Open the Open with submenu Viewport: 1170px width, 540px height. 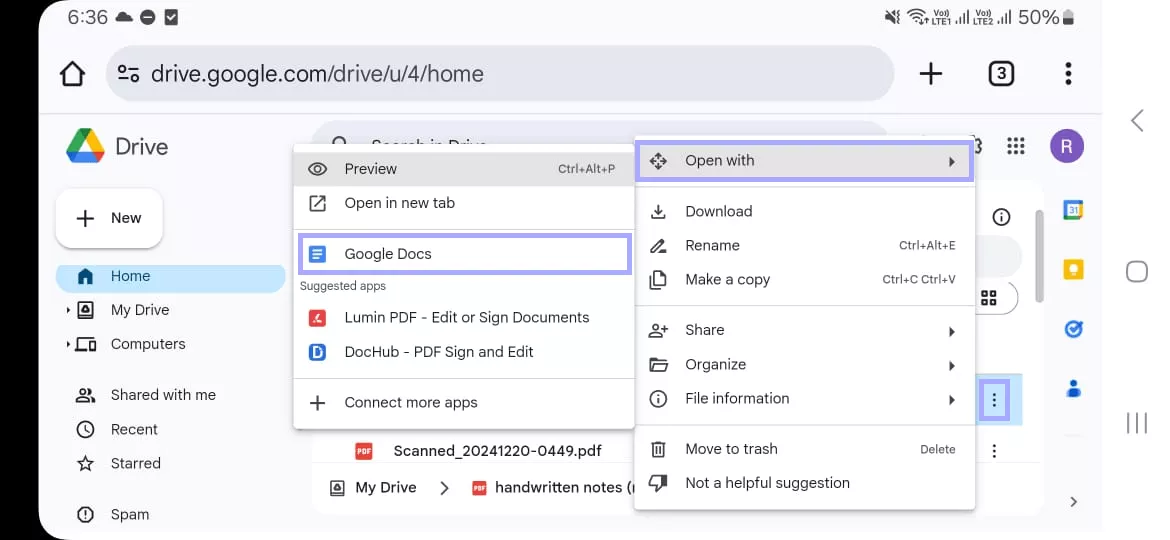(x=804, y=161)
